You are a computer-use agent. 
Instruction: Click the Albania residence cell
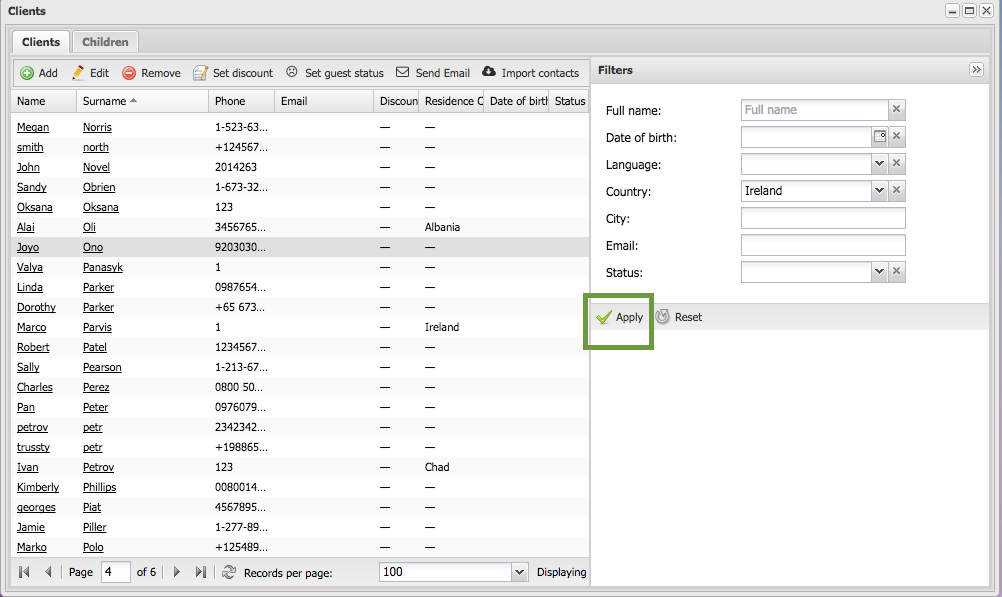[442, 228]
